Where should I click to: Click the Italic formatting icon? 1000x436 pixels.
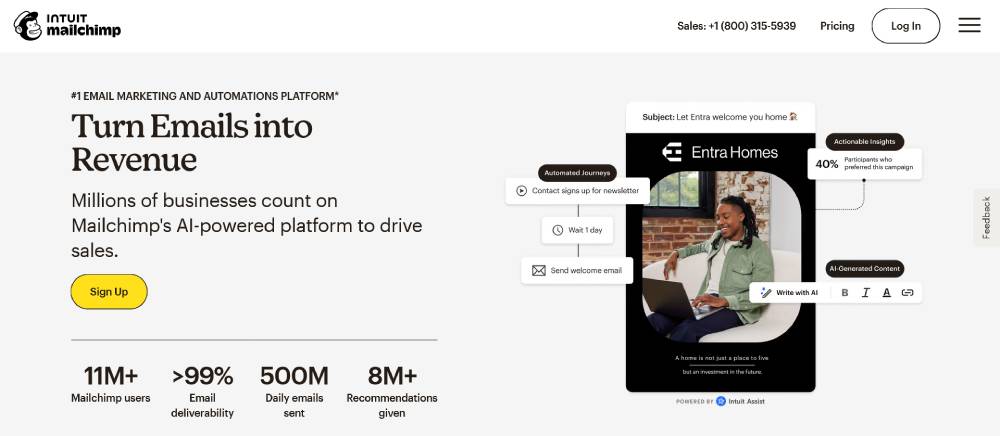[x=865, y=293]
